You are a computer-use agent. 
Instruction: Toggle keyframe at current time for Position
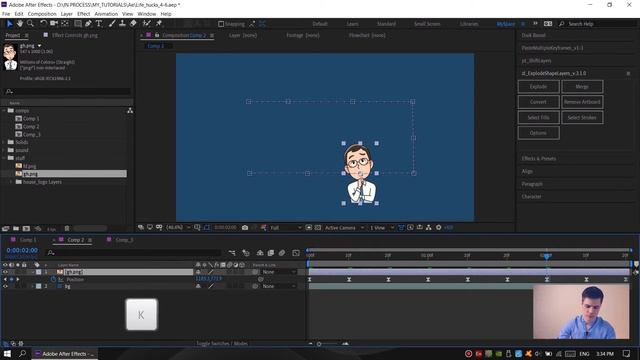click(x=11, y=280)
